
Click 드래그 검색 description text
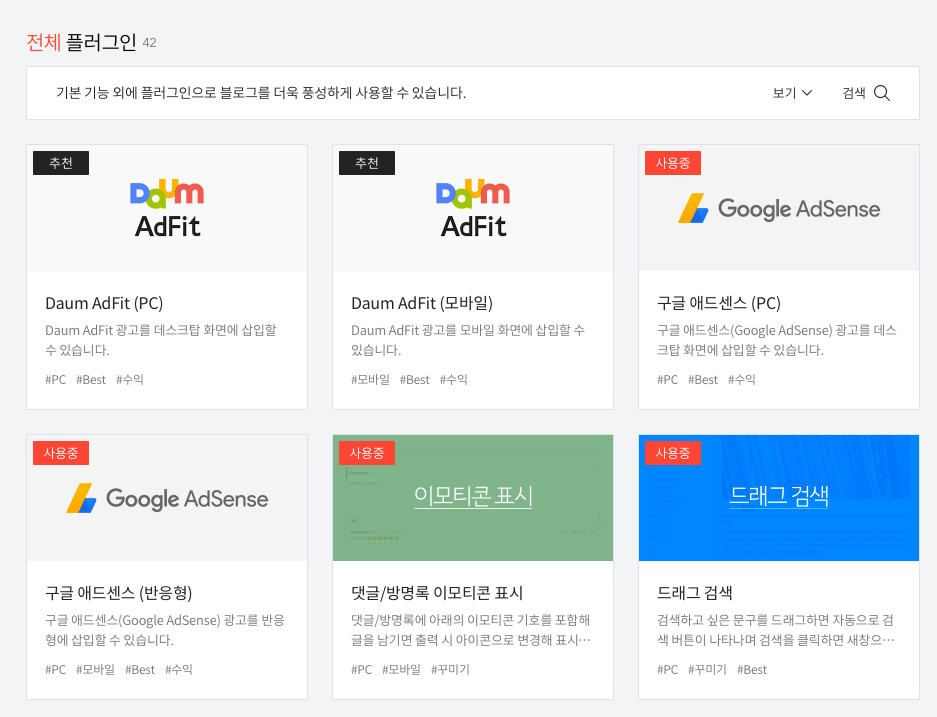pyautogui.click(x=776, y=630)
